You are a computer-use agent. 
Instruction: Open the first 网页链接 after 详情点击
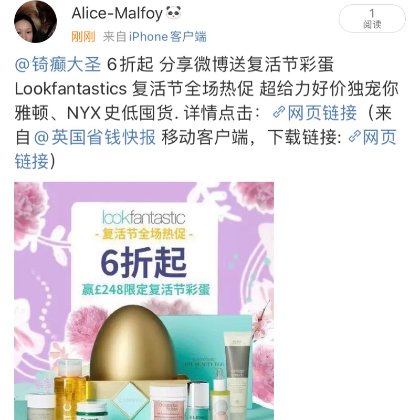tap(322, 113)
